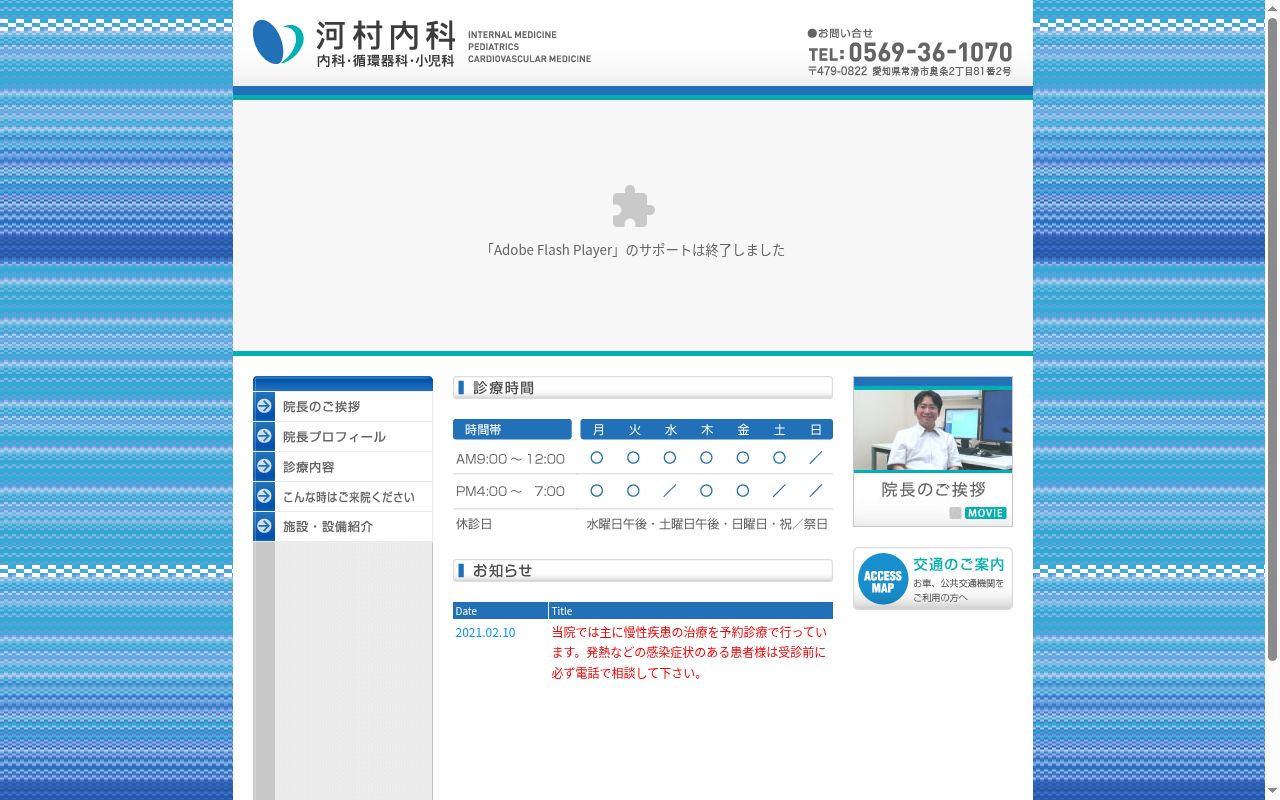Click the arrow icon beside 診療内容
The width and height of the screenshot is (1280, 800).
(x=264, y=466)
